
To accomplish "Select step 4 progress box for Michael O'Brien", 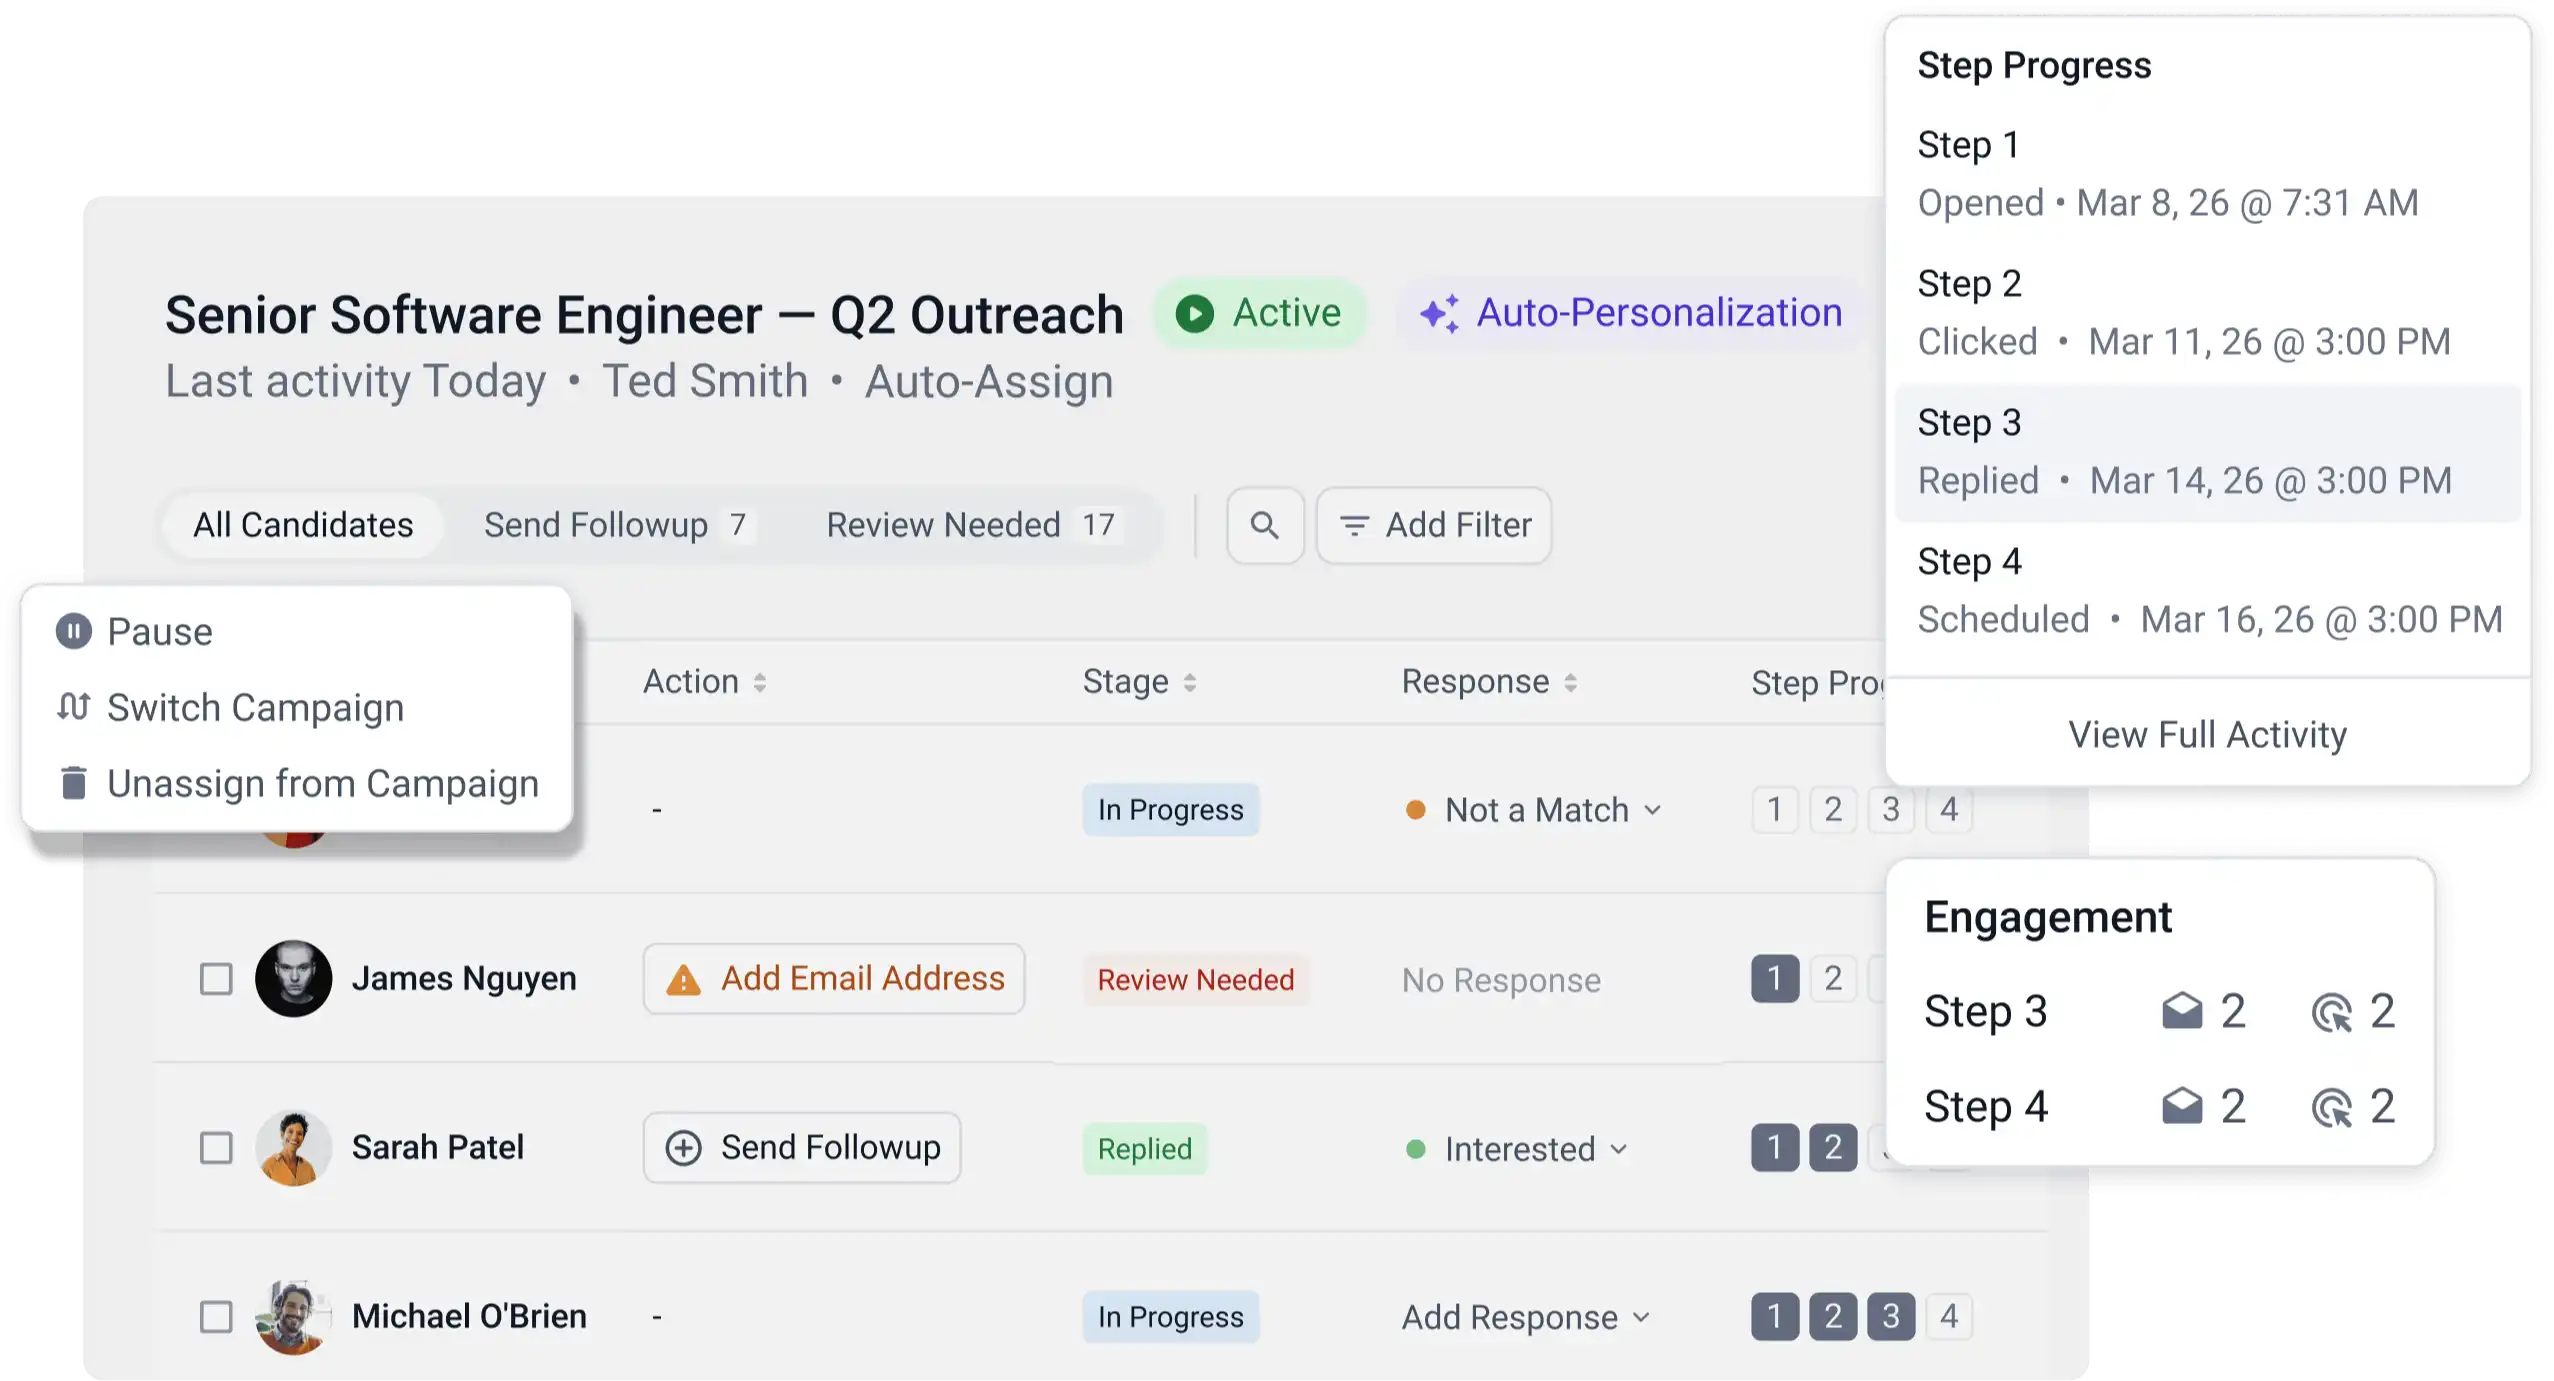I will click(x=1949, y=1316).
